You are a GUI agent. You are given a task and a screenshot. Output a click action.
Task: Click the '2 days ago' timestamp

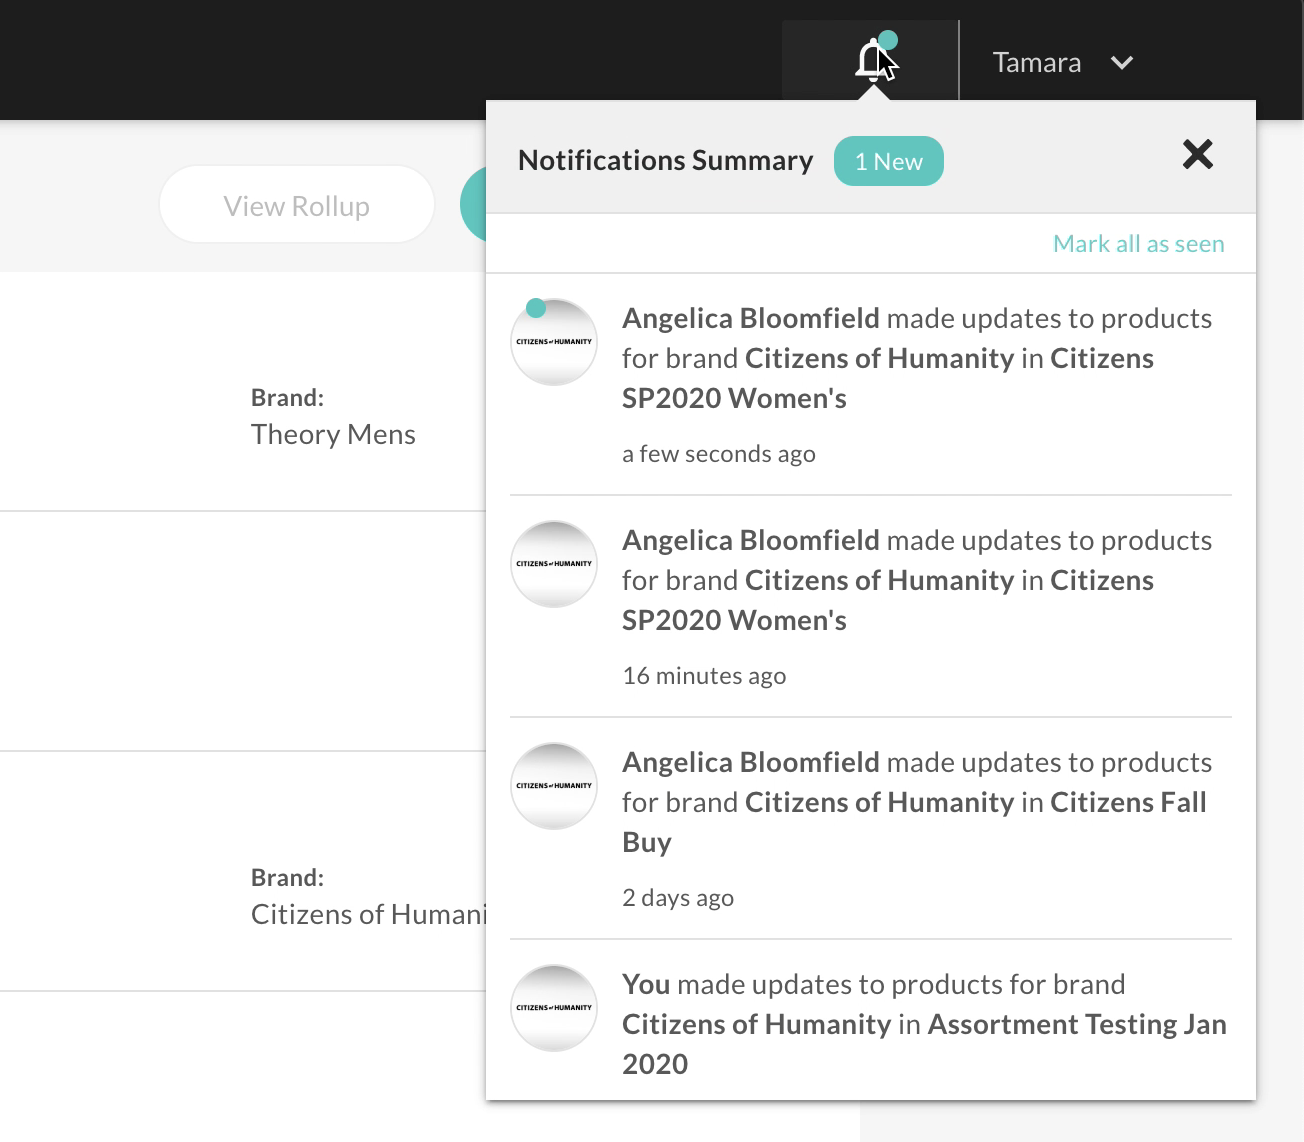[x=678, y=898]
